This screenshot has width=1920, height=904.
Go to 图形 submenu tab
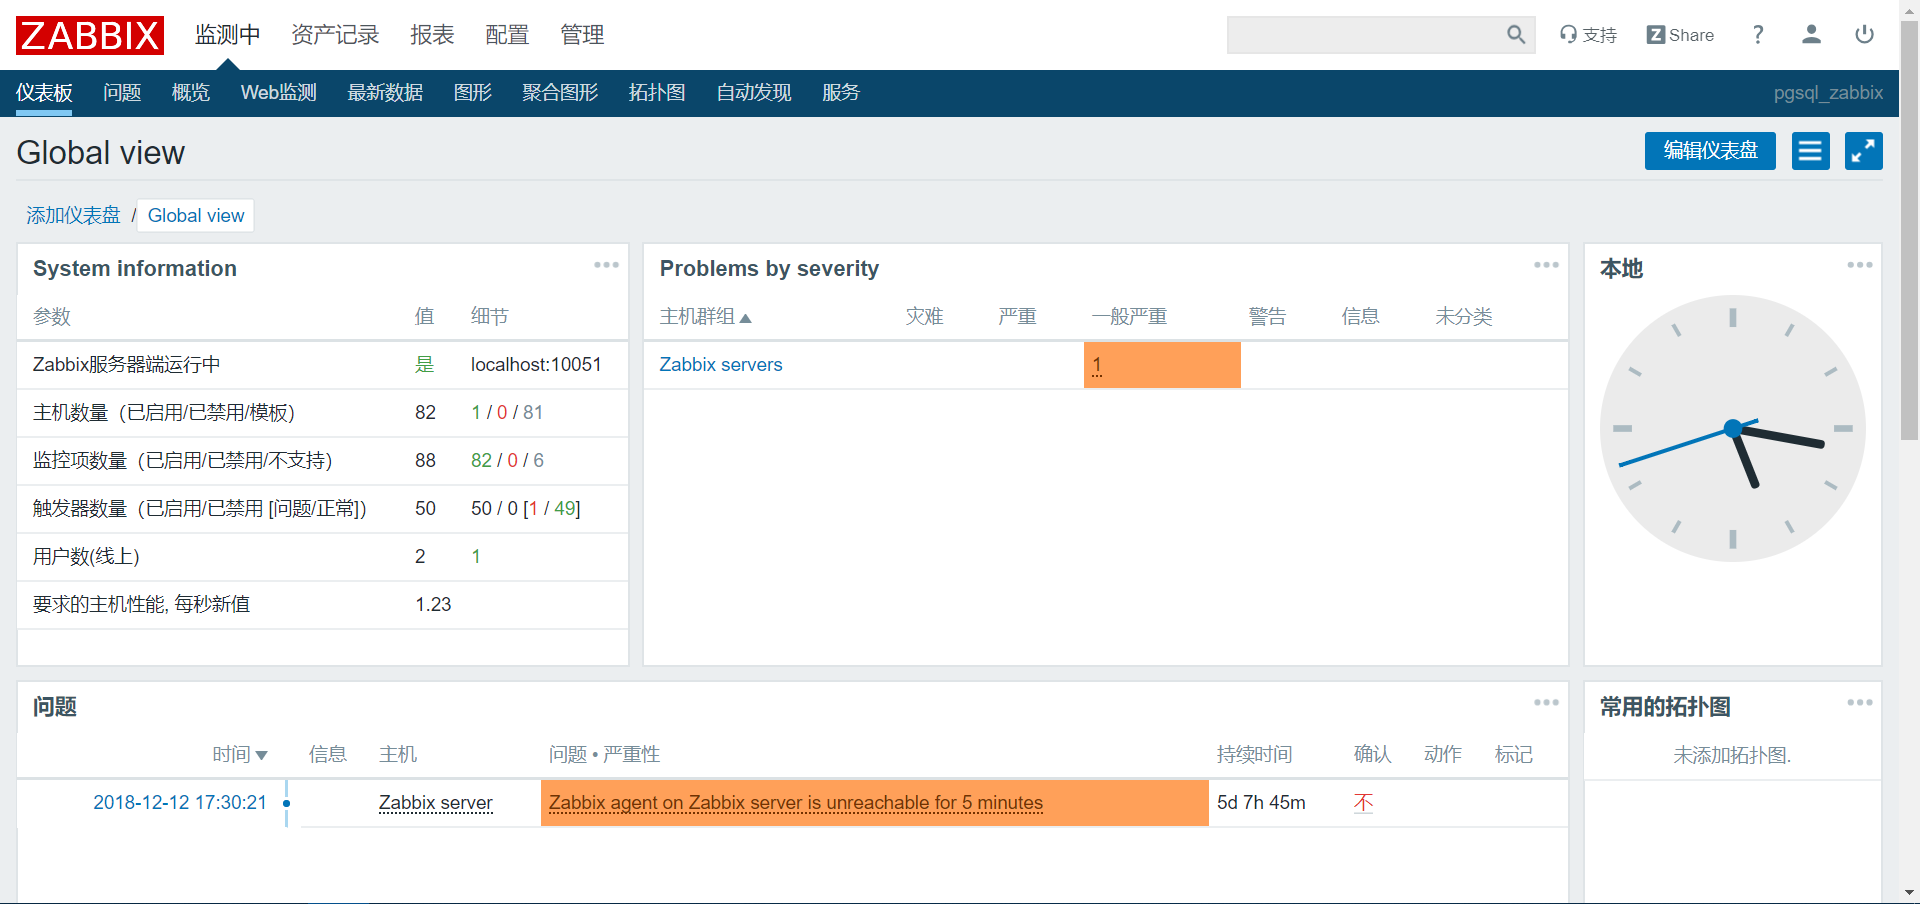click(x=473, y=93)
